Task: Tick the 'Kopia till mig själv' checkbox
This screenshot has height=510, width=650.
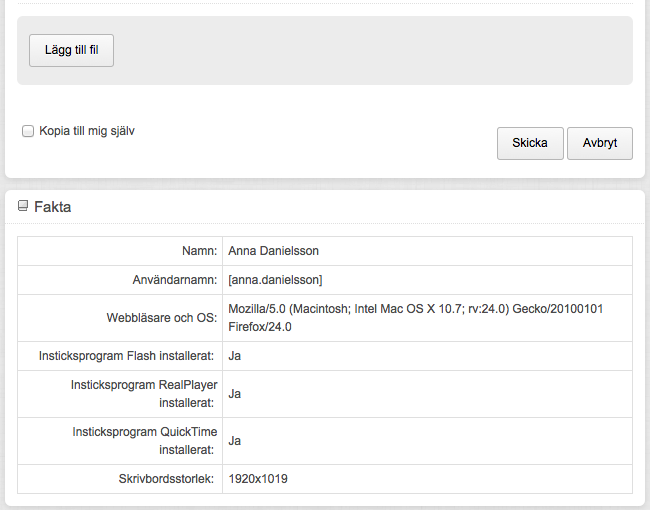Action: [28, 131]
